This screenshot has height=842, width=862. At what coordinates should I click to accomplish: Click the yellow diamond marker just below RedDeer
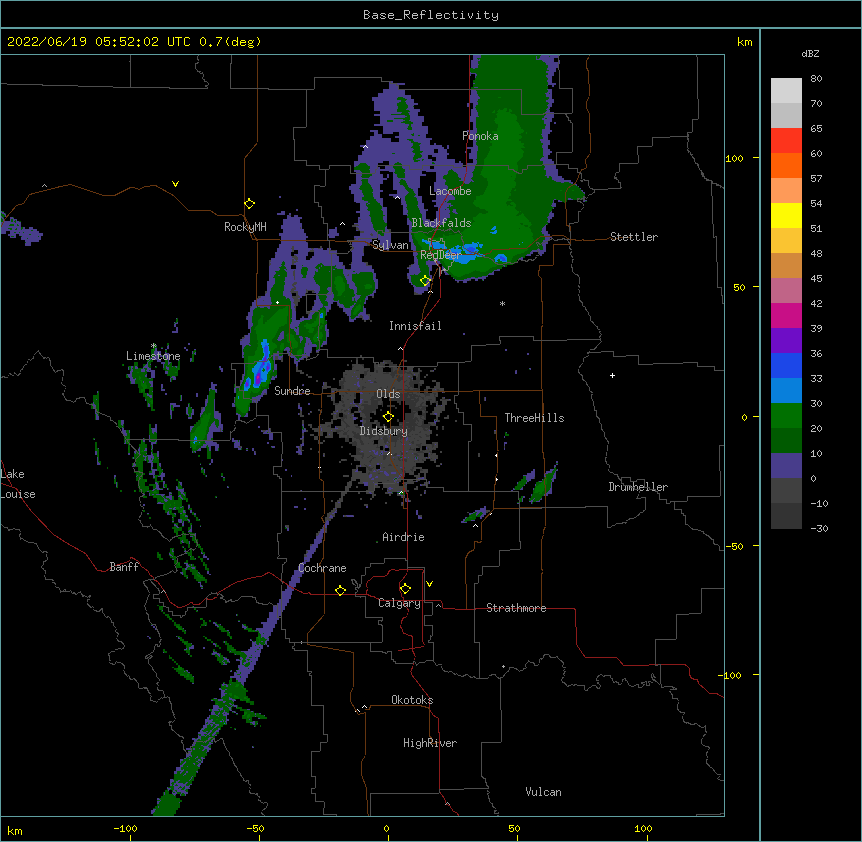pyautogui.click(x=425, y=281)
